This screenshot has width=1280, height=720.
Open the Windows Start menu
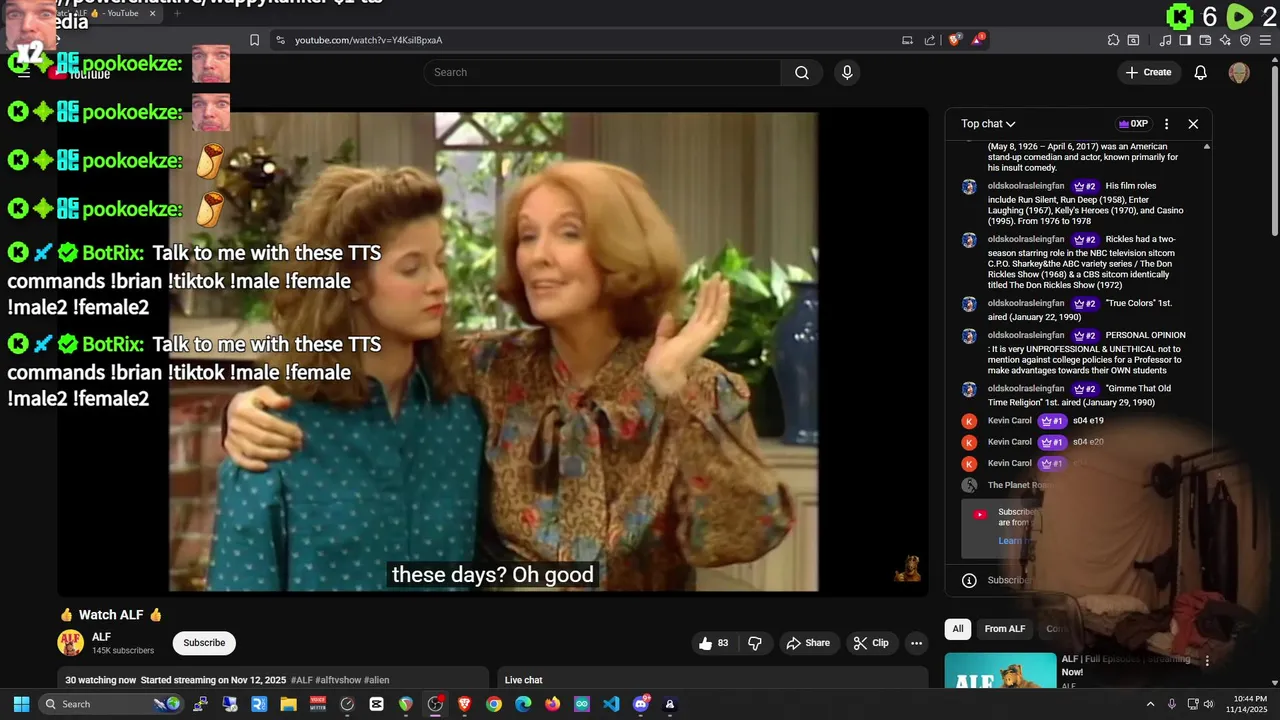click(x=21, y=704)
